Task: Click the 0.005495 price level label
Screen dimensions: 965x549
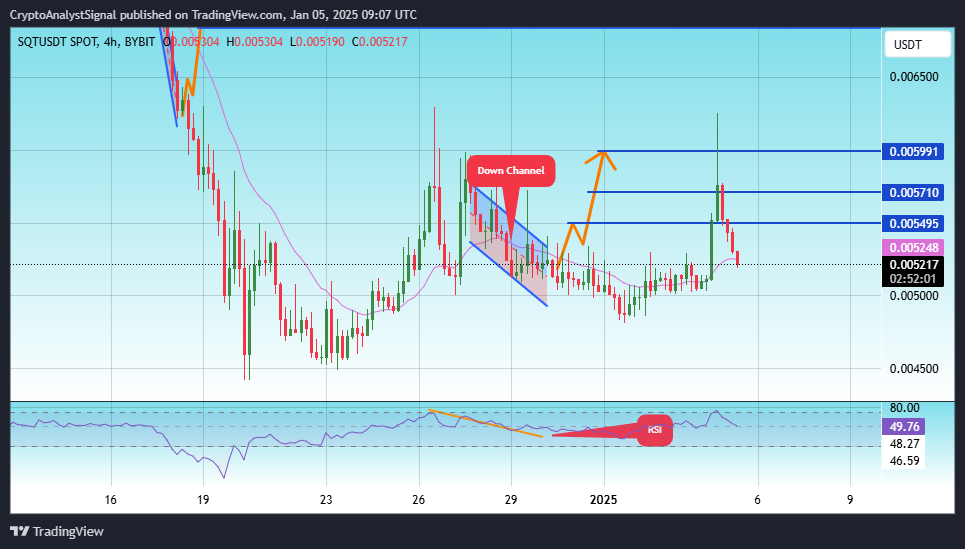Action: (913, 223)
